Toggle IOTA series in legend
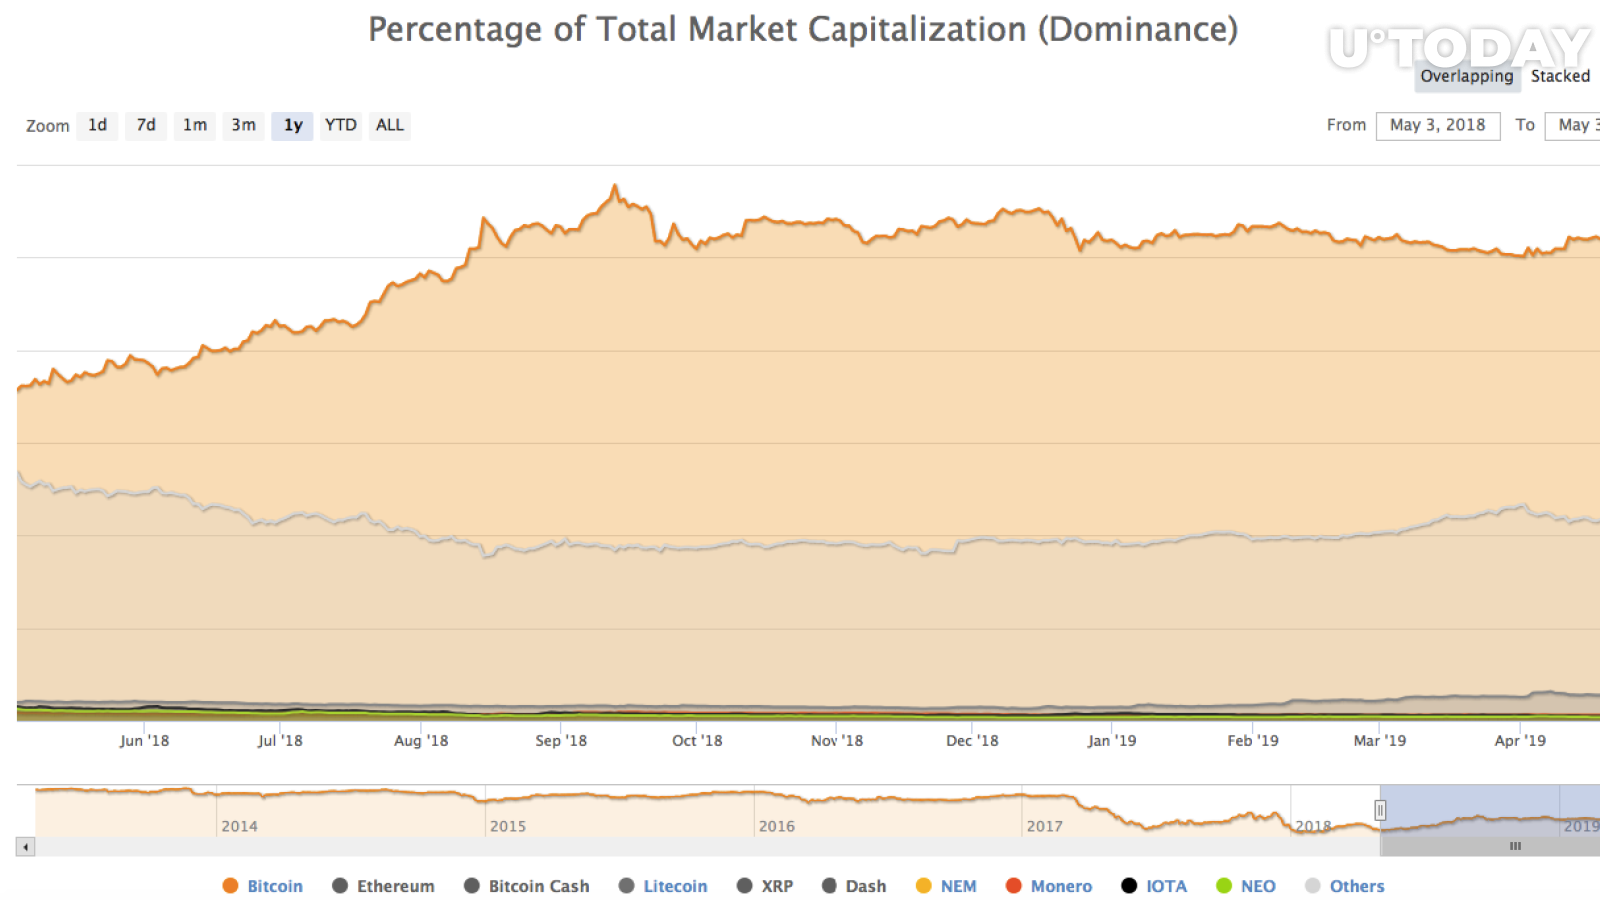This screenshot has height=900, width=1600. [x=1154, y=886]
